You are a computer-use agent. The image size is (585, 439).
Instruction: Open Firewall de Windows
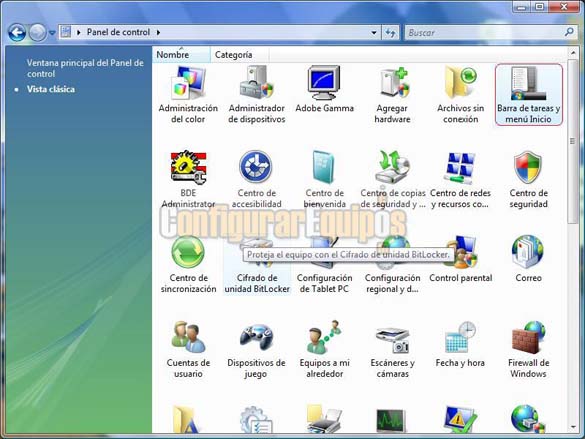point(528,349)
